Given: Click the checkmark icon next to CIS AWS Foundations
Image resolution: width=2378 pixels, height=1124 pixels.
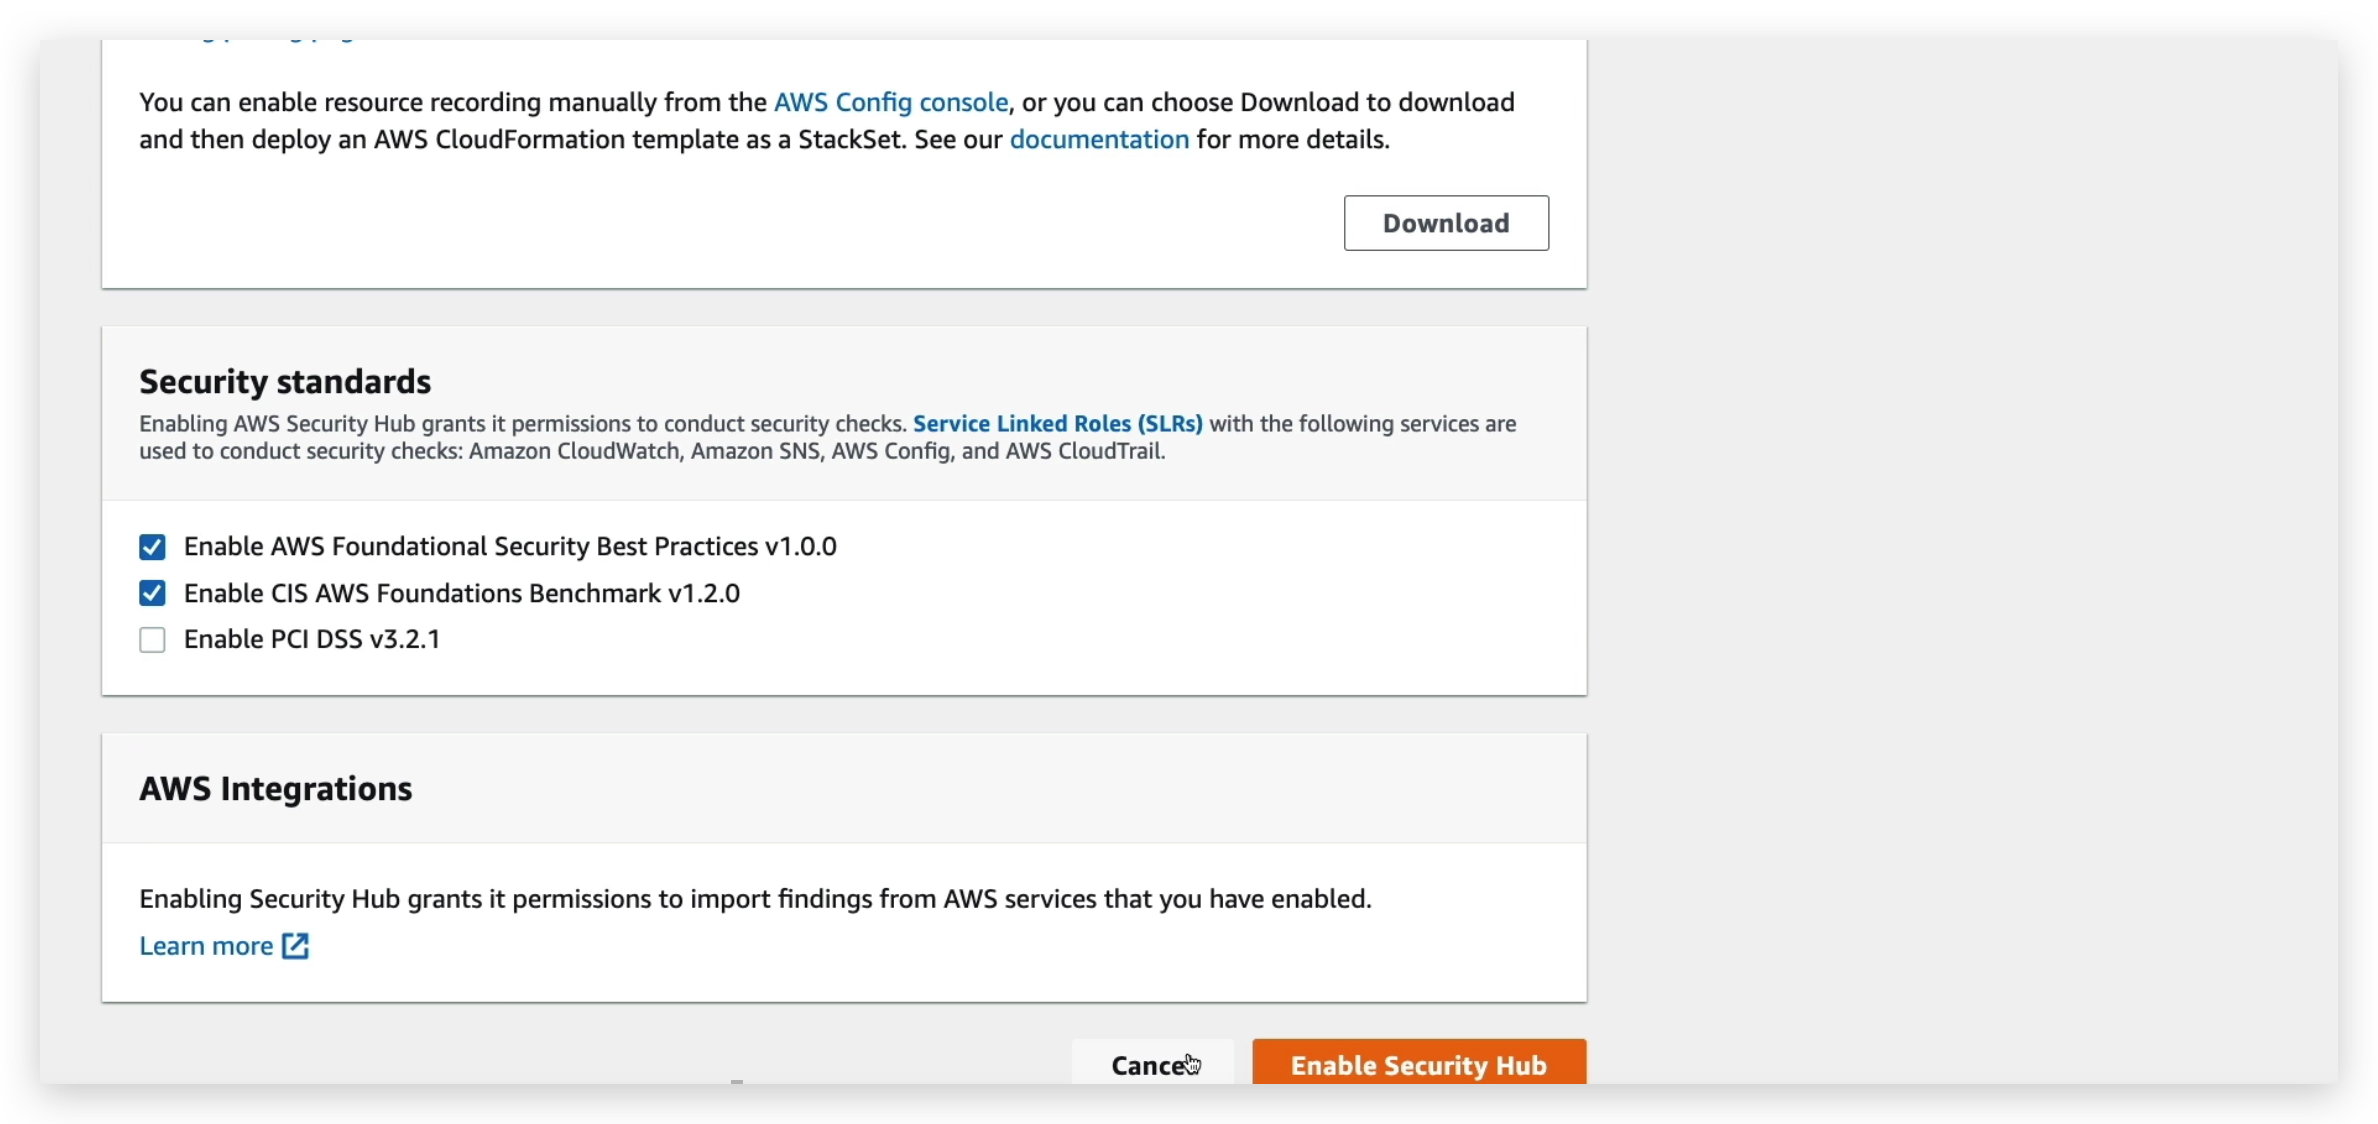Looking at the screenshot, I should point(152,592).
